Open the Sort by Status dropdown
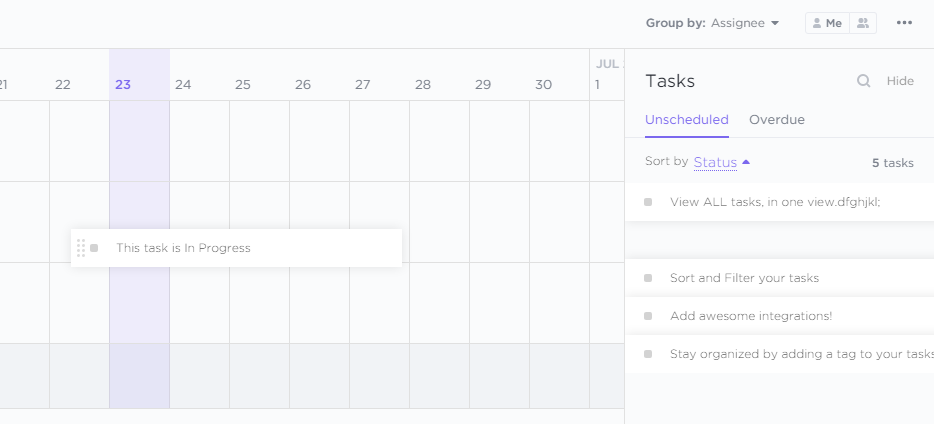The image size is (934, 424). 715,162
